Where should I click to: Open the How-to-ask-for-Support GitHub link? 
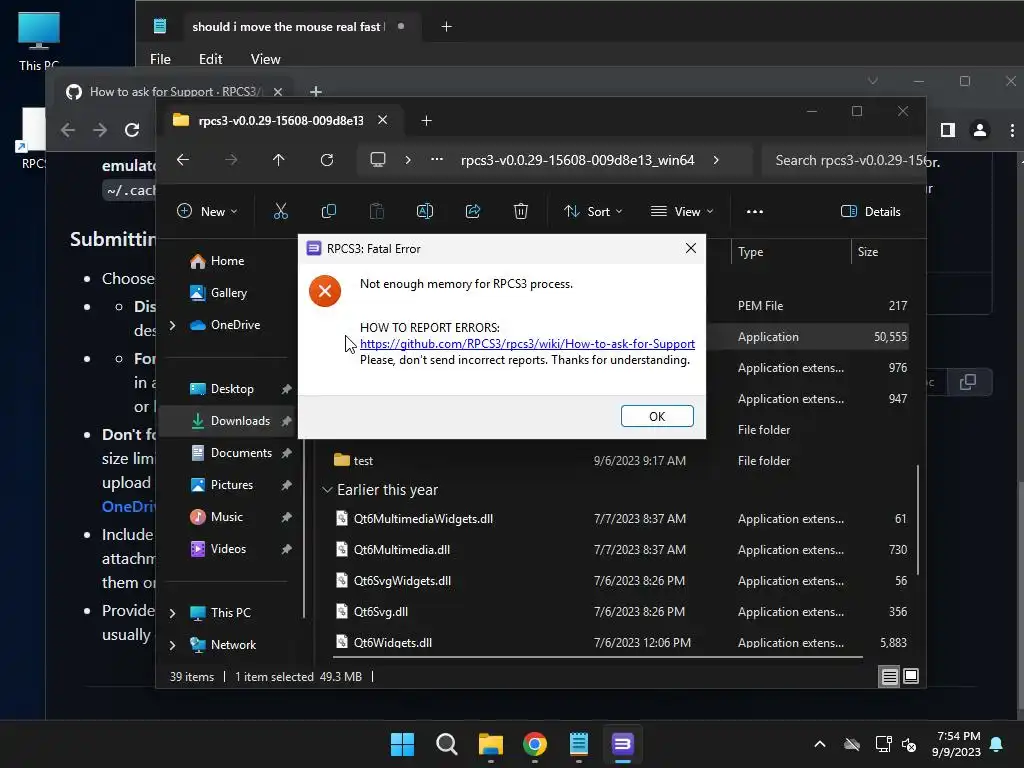click(x=527, y=344)
